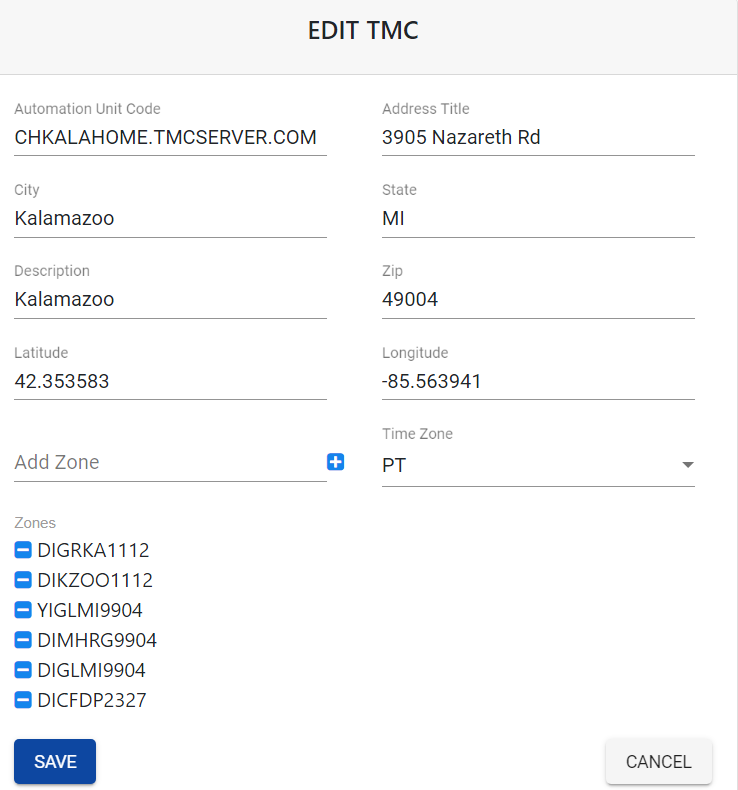Click the EDIT TMC dialog title
This screenshot has width=738, height=790.
[x=363, y=31]
